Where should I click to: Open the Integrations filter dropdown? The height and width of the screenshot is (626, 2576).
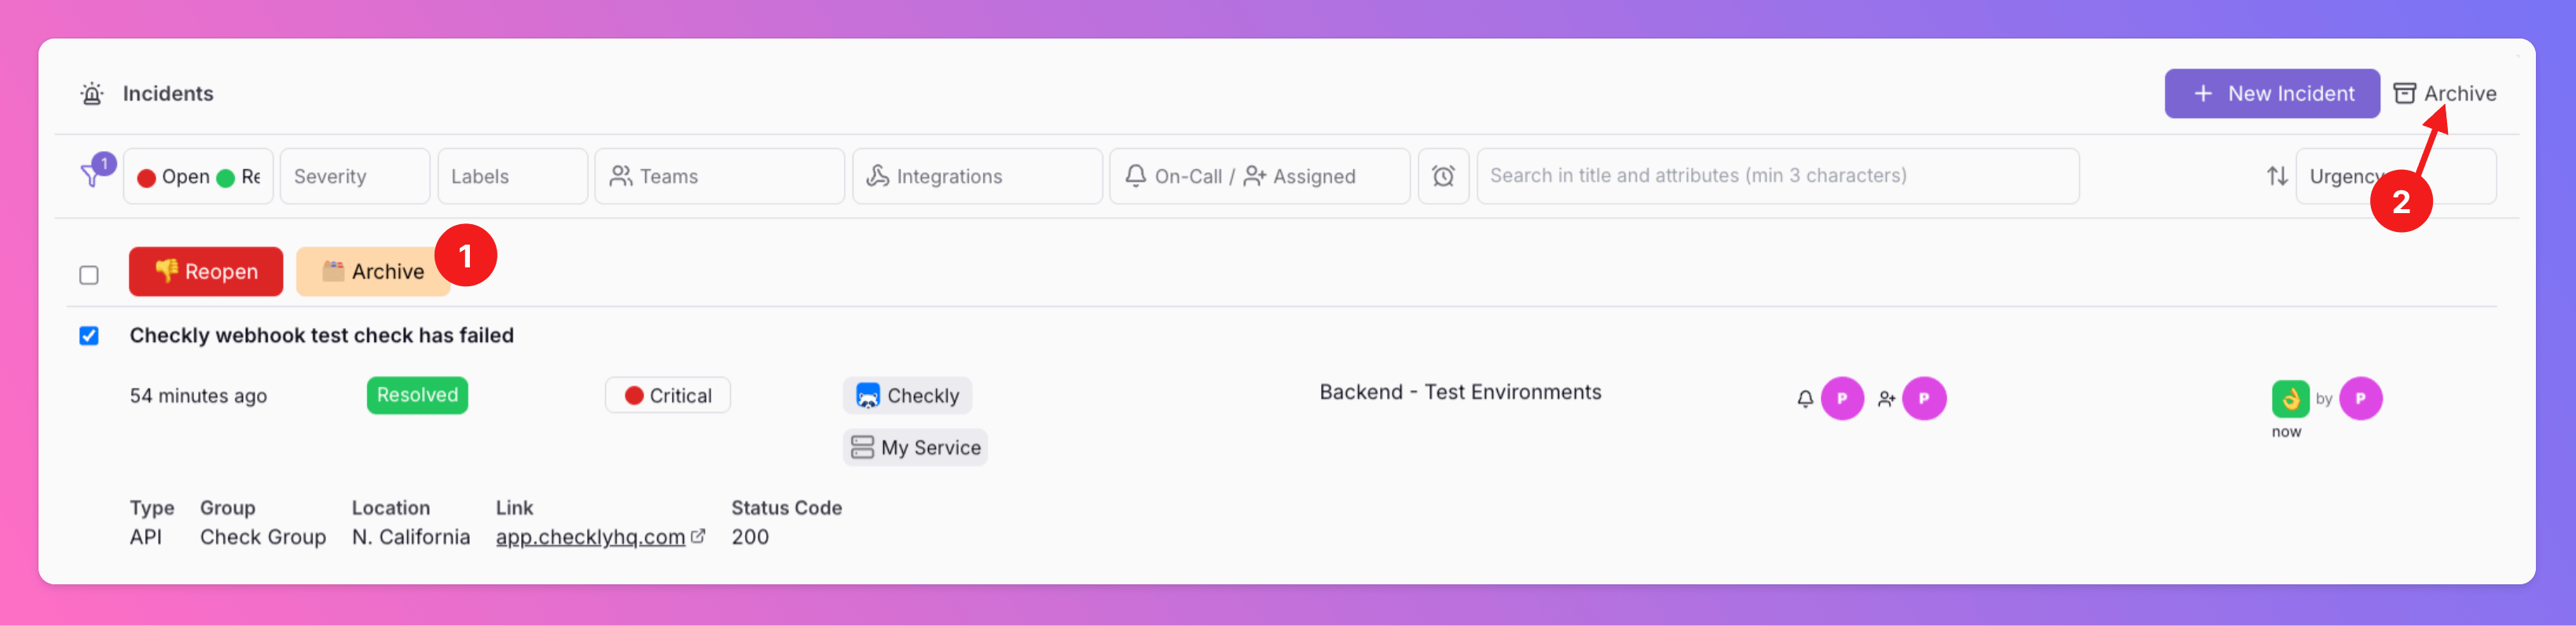pos(976,176)
